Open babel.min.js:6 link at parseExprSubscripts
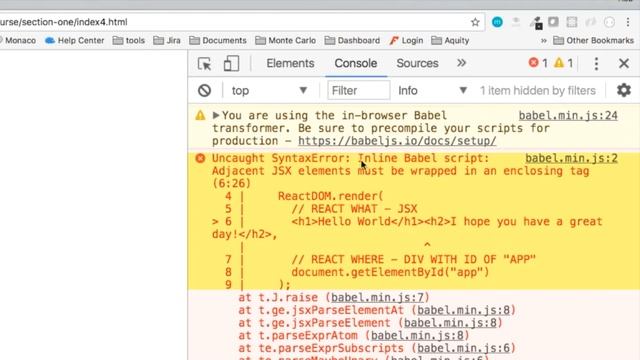The width and height of the screenshot is (640, 360). (x=463, y=348)
